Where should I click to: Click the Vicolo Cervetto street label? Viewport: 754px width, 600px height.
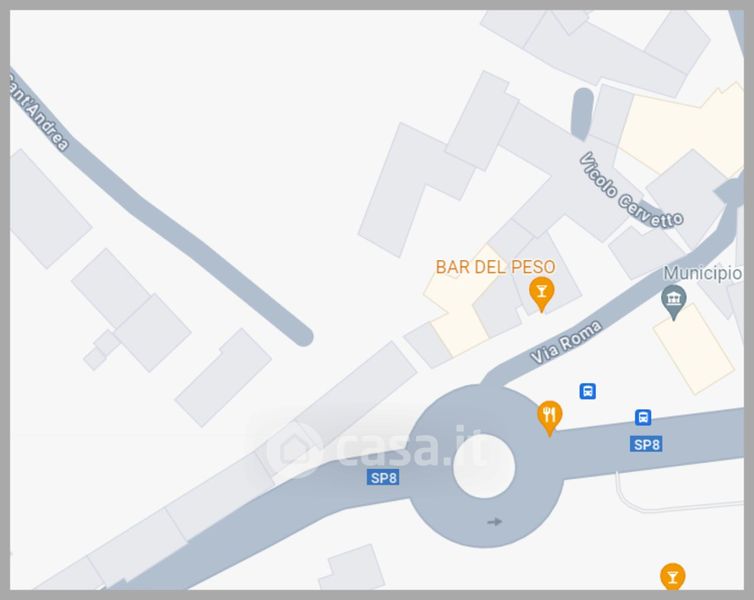click(x=630, y=190)
